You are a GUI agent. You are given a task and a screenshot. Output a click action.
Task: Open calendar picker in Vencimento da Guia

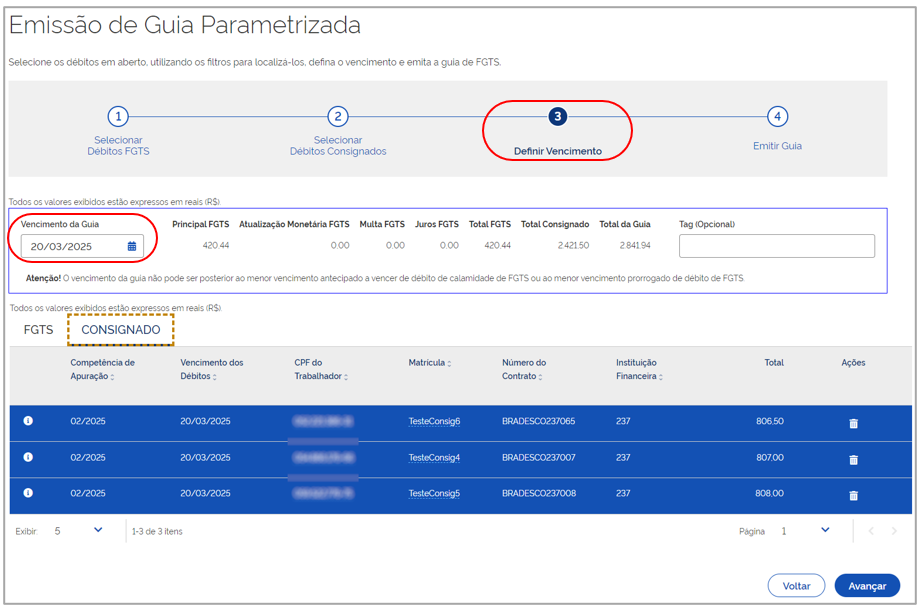point(132,246)
